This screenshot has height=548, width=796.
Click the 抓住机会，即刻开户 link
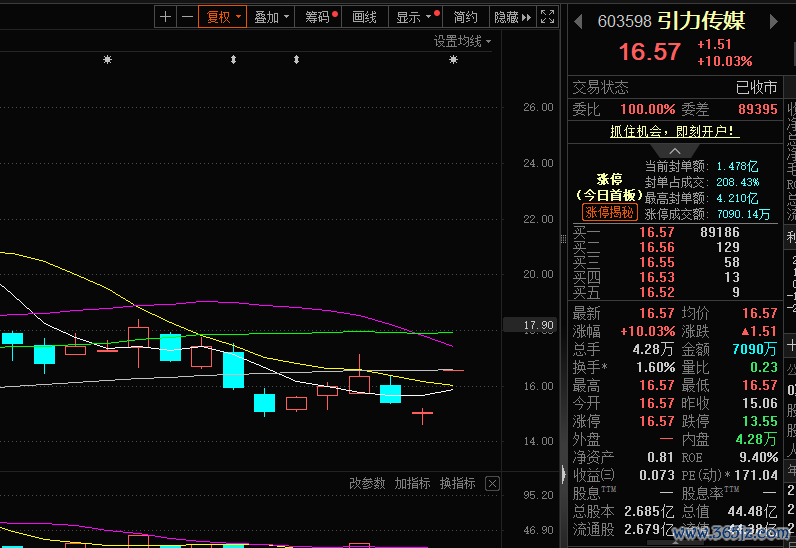click(675, 132)
